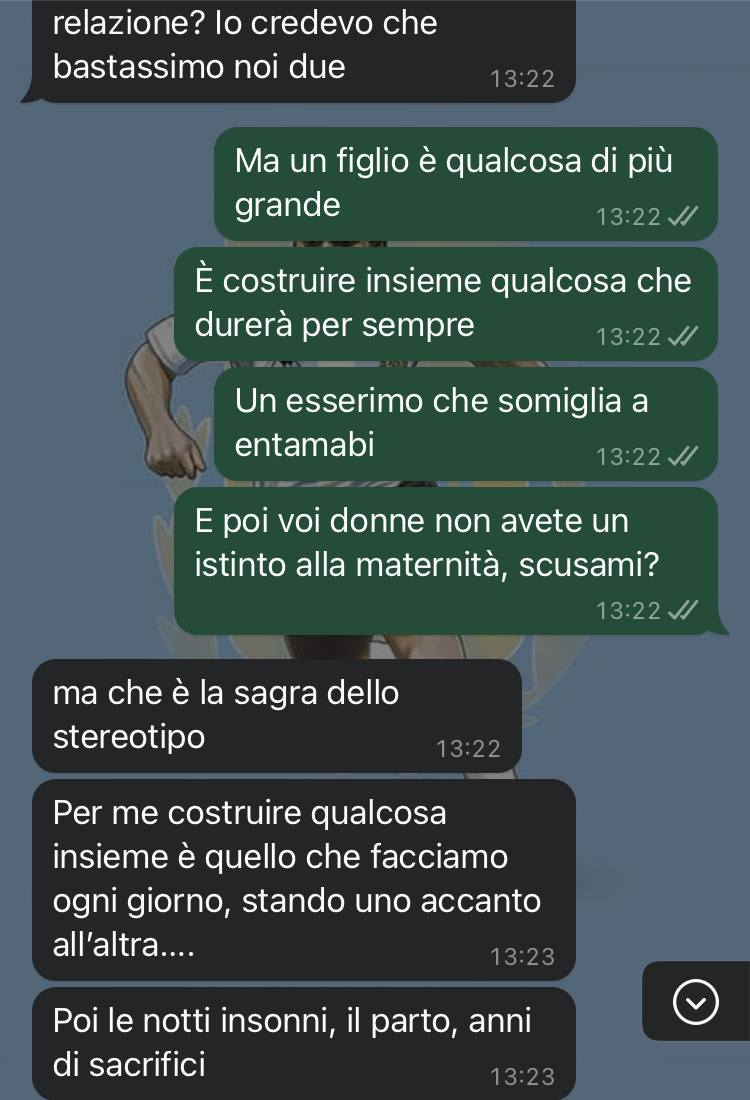Select the 'È costruire insieme qualcosa' bubble
750x1100 pixels.
pos(446,304)
